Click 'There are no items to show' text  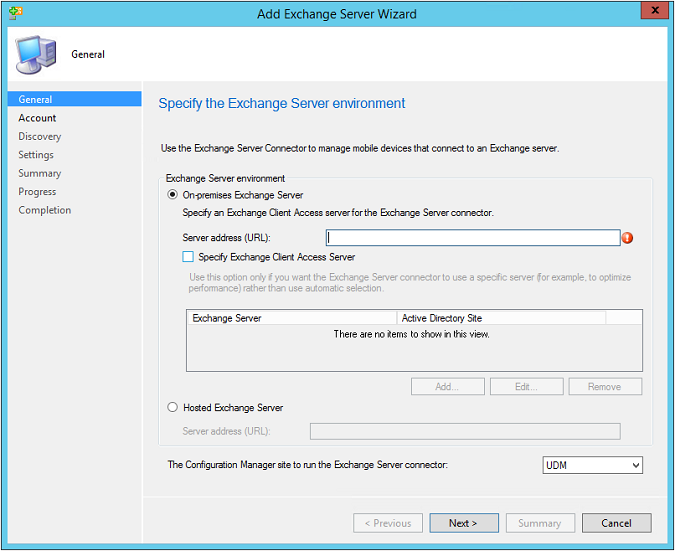point(412,334)
